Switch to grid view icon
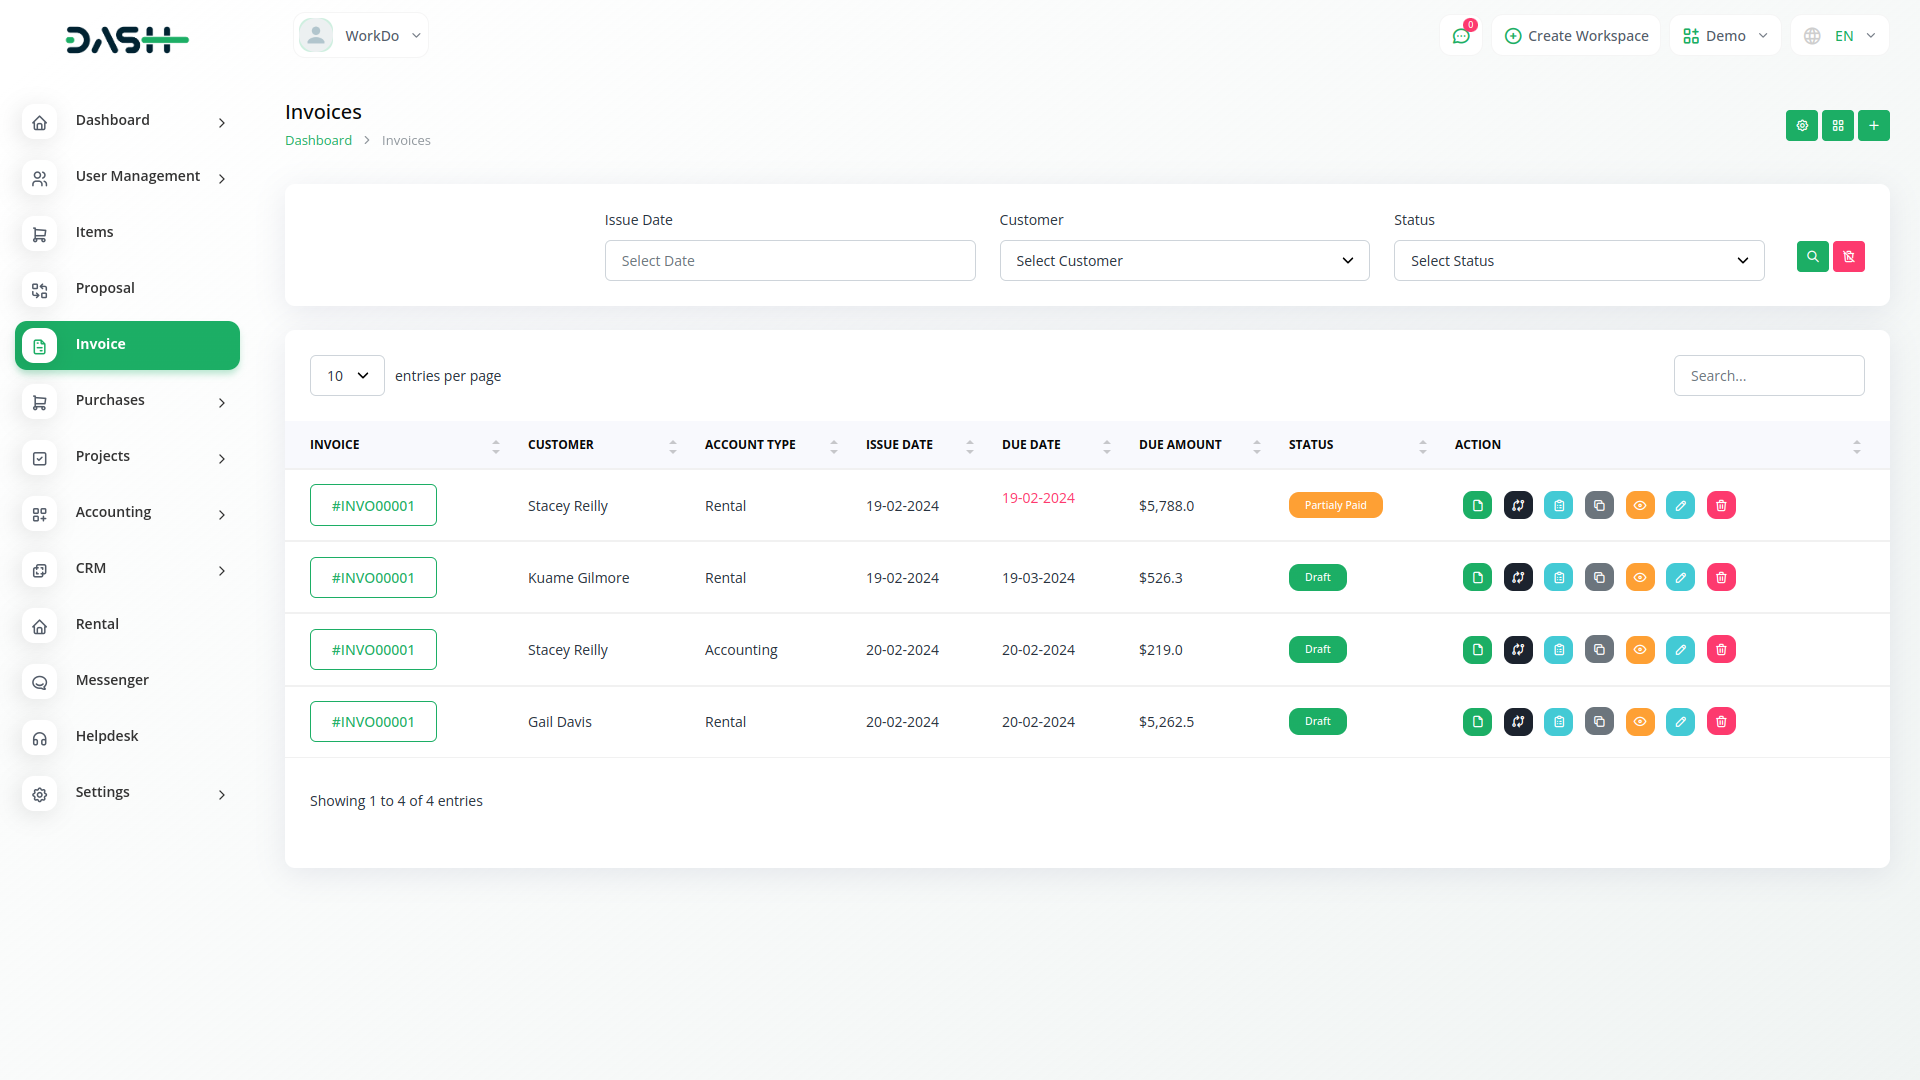Viewport: 1920px width, 1080px height. [1837, 126]
